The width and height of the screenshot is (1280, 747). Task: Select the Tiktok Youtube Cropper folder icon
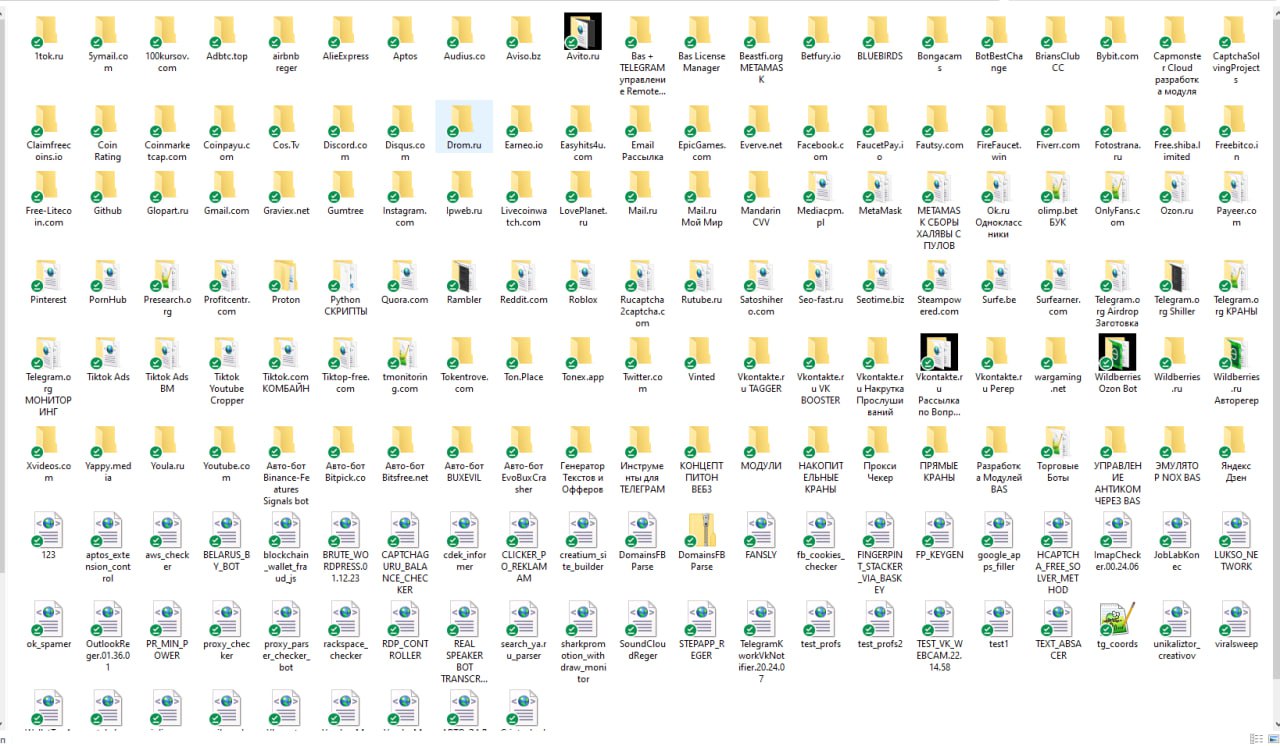[226, 352]
